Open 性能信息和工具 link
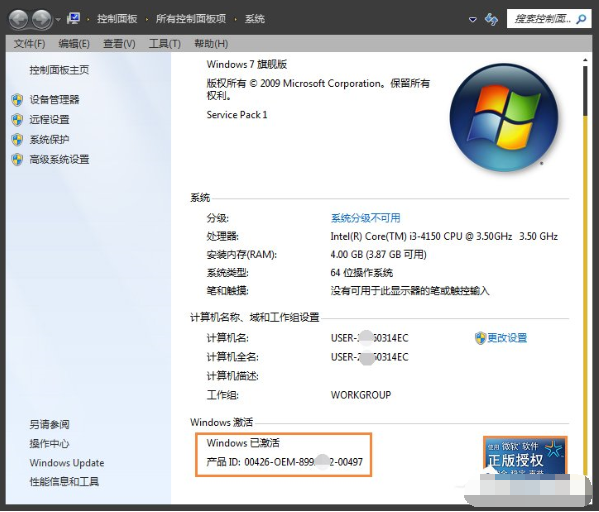This screenshot has height=512, width=599. [64, 482]
